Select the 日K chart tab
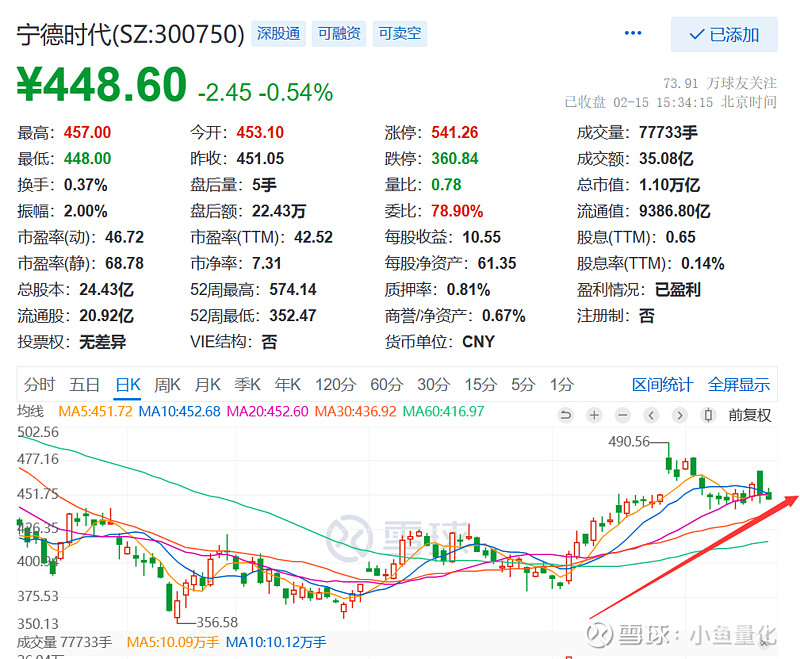The width and height of the screenshot is (800, 659). tap(128, 385)
